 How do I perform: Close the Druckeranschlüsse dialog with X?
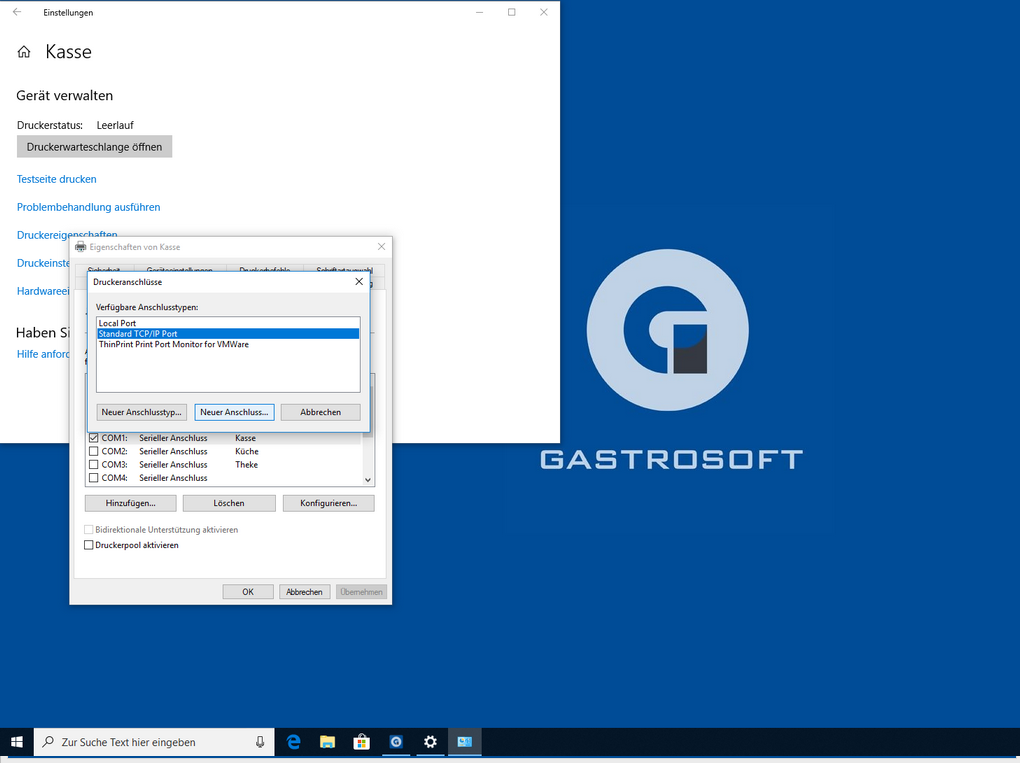(x=358, y=282)
